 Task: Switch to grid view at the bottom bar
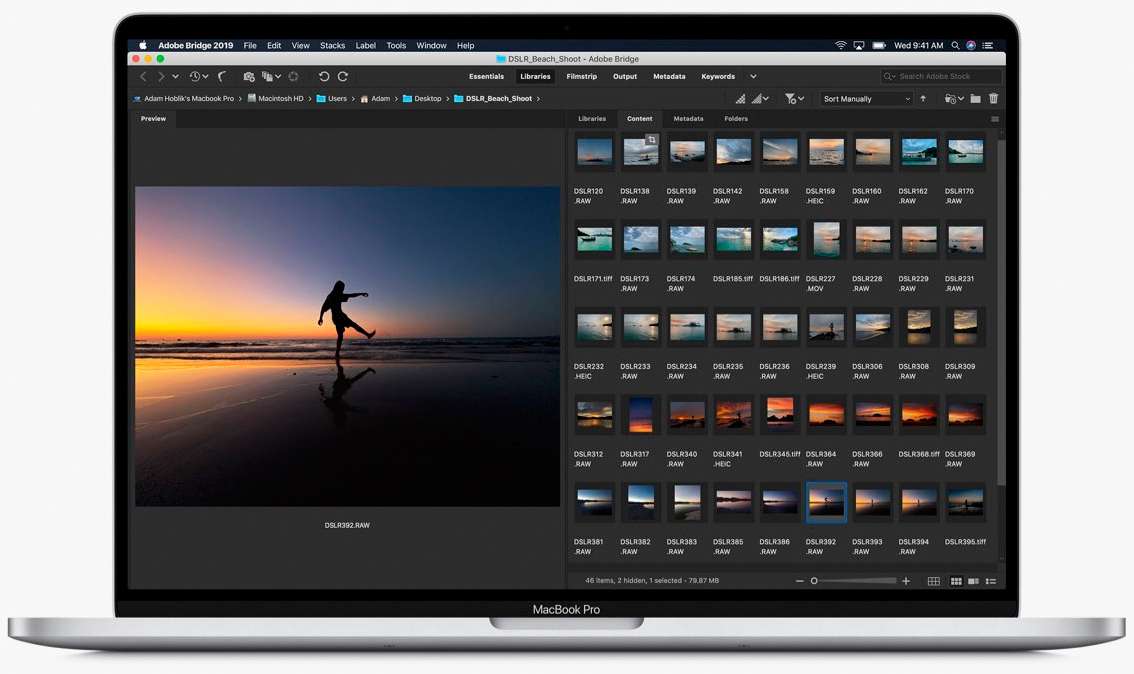tap(933, 580)
